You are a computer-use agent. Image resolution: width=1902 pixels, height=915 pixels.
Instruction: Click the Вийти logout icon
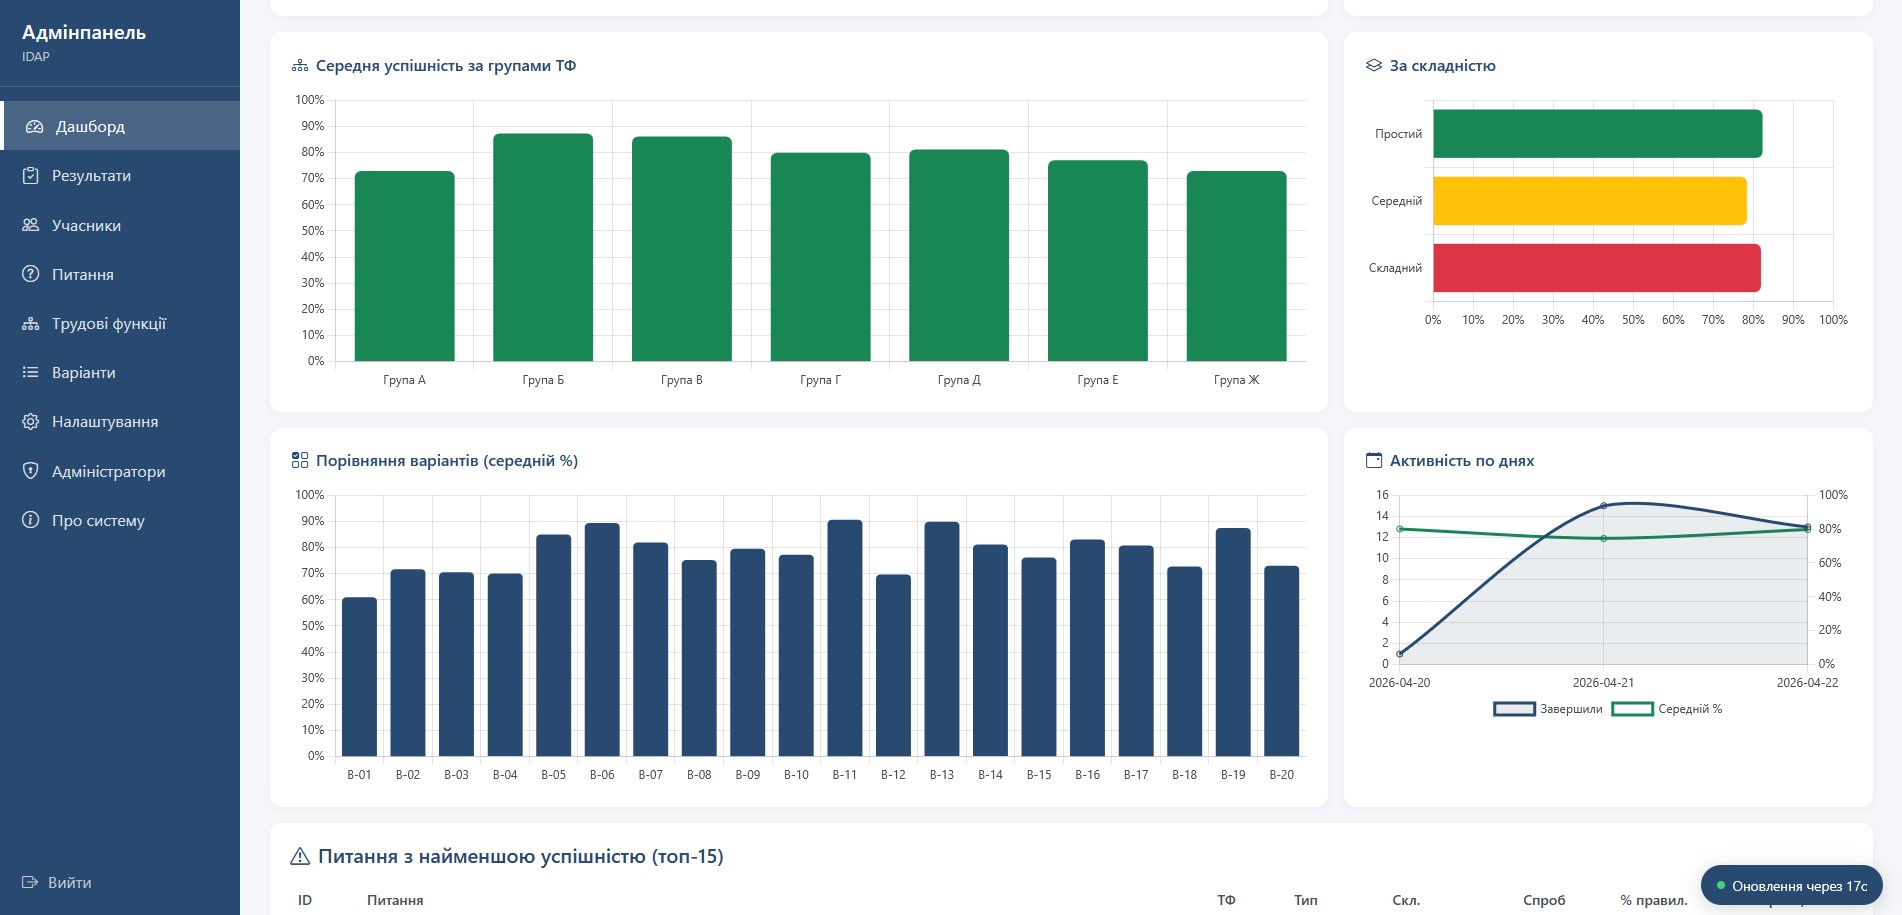coord(30,883)
